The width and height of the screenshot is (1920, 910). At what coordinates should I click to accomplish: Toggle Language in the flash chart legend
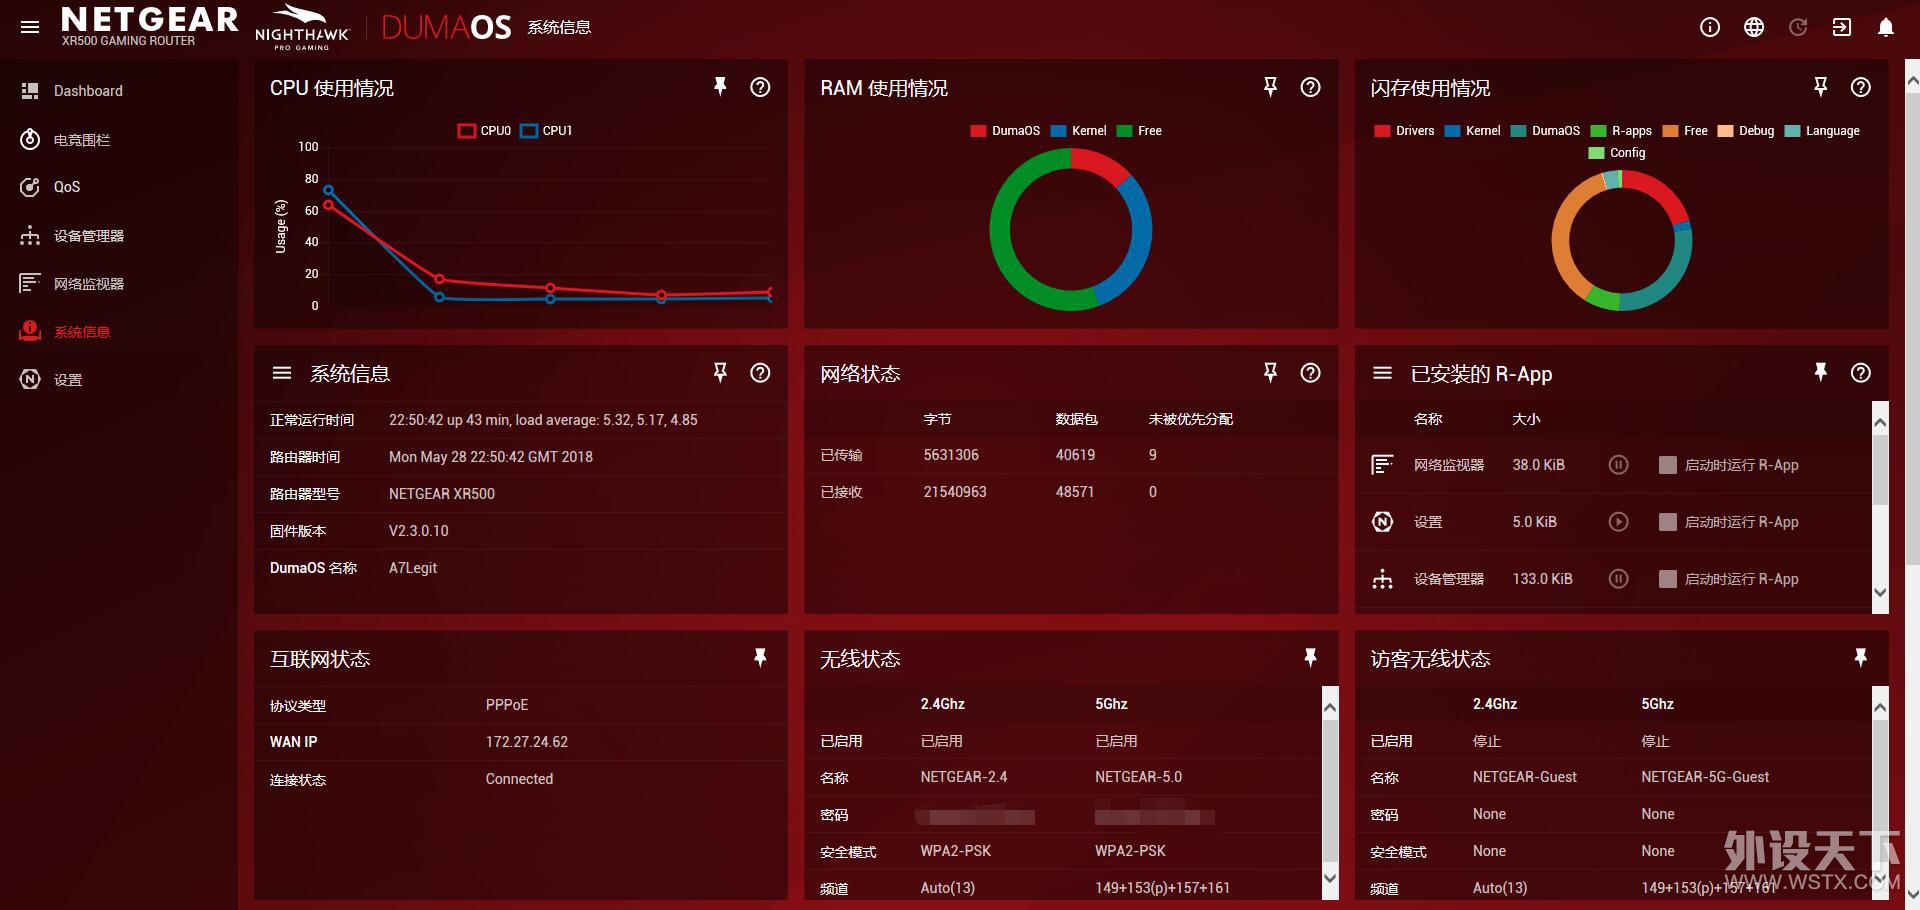coord(1822,131)
